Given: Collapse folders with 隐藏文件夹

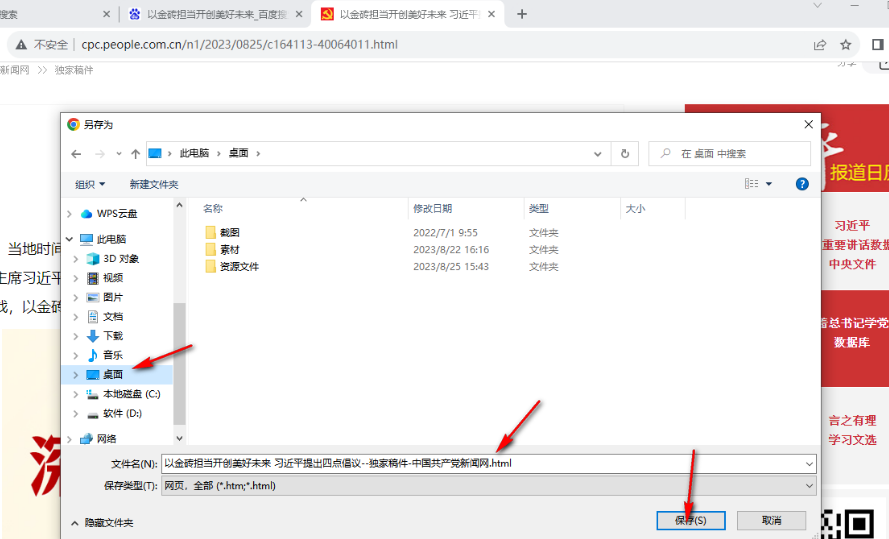Looking at the screenshot, I should 102,523.
